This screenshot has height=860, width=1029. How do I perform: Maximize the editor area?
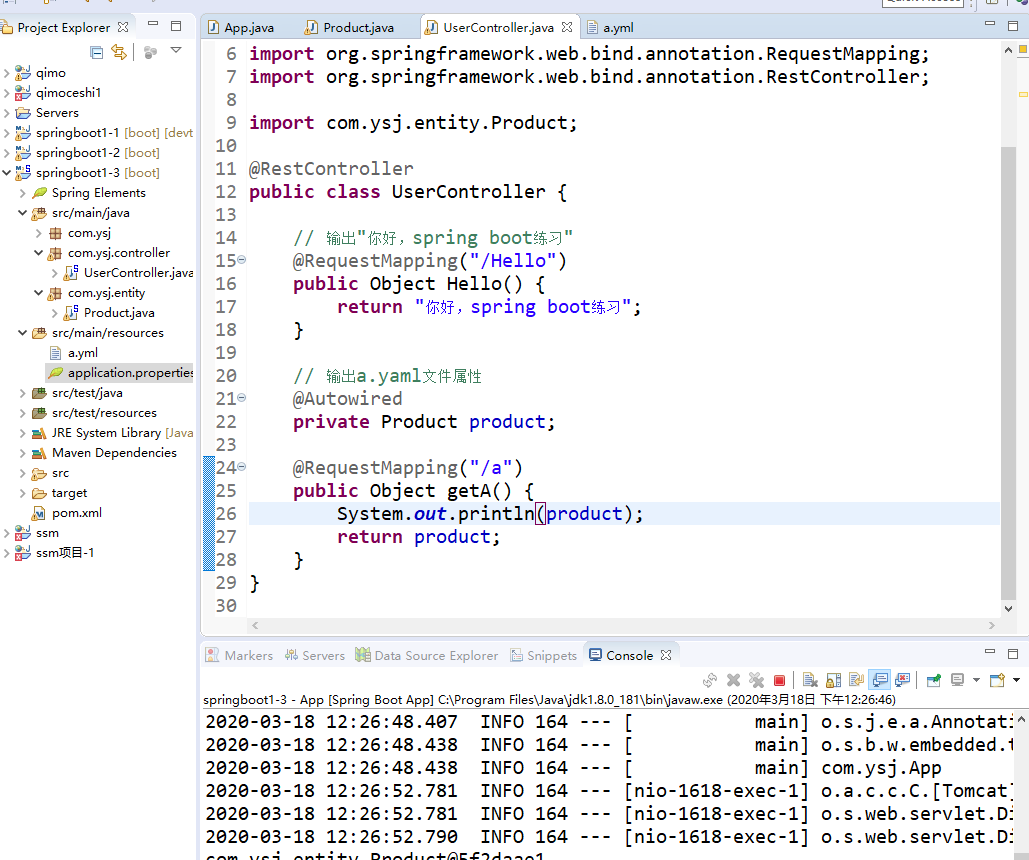(x=1013, y=26)
